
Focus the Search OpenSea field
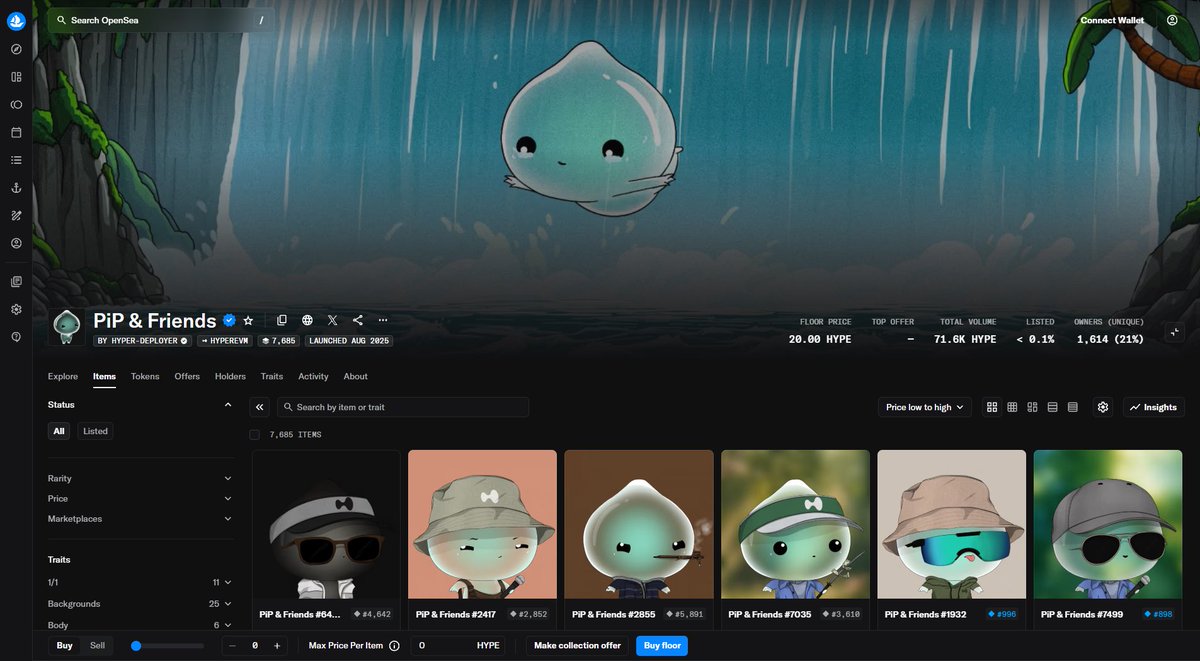(x=159, y=20)
